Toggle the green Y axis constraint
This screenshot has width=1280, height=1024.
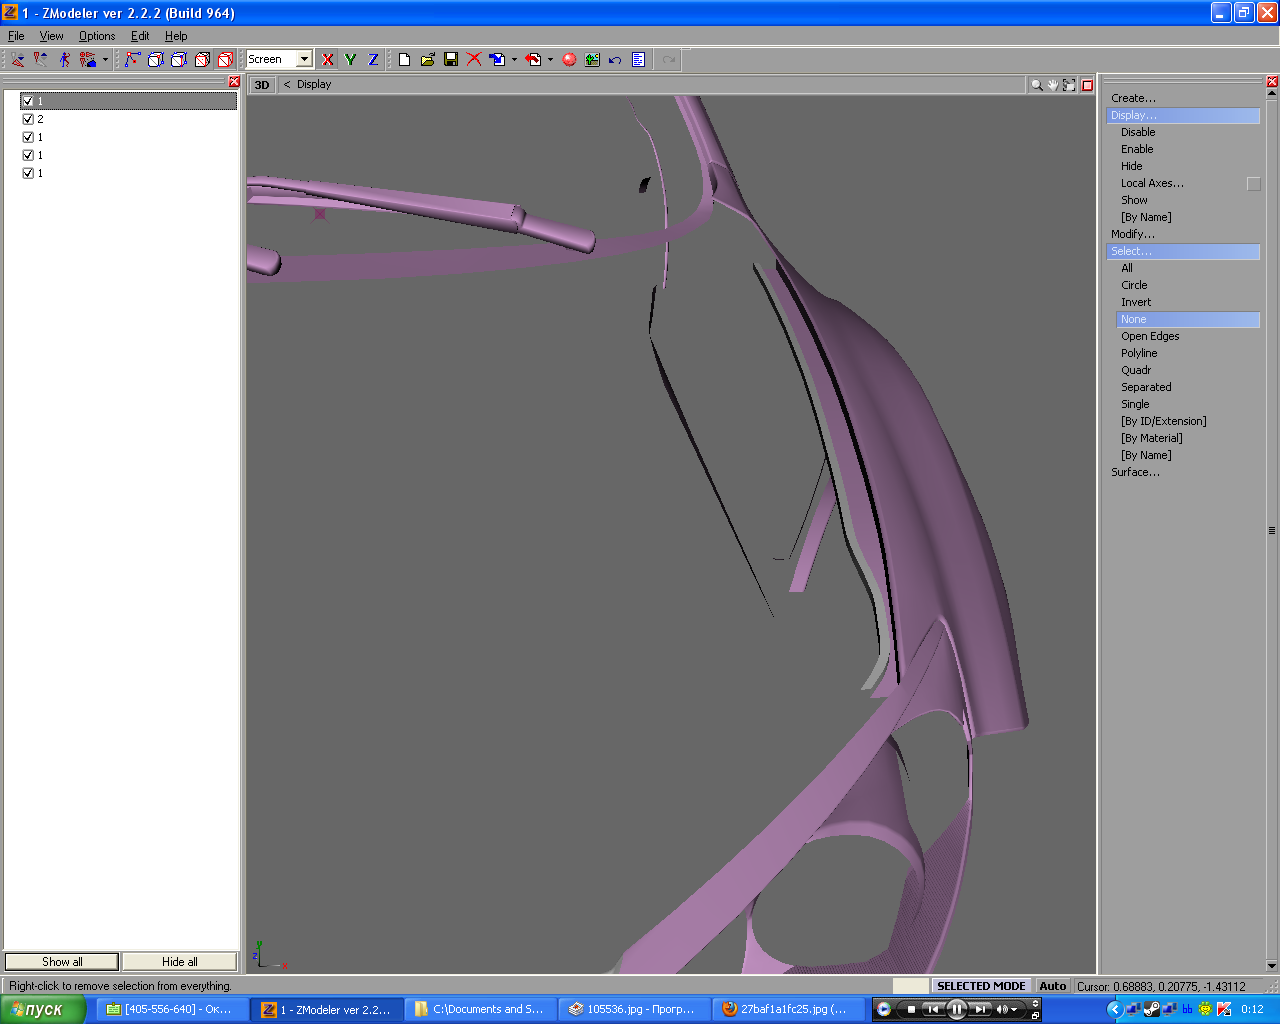[x=350, y=60]
